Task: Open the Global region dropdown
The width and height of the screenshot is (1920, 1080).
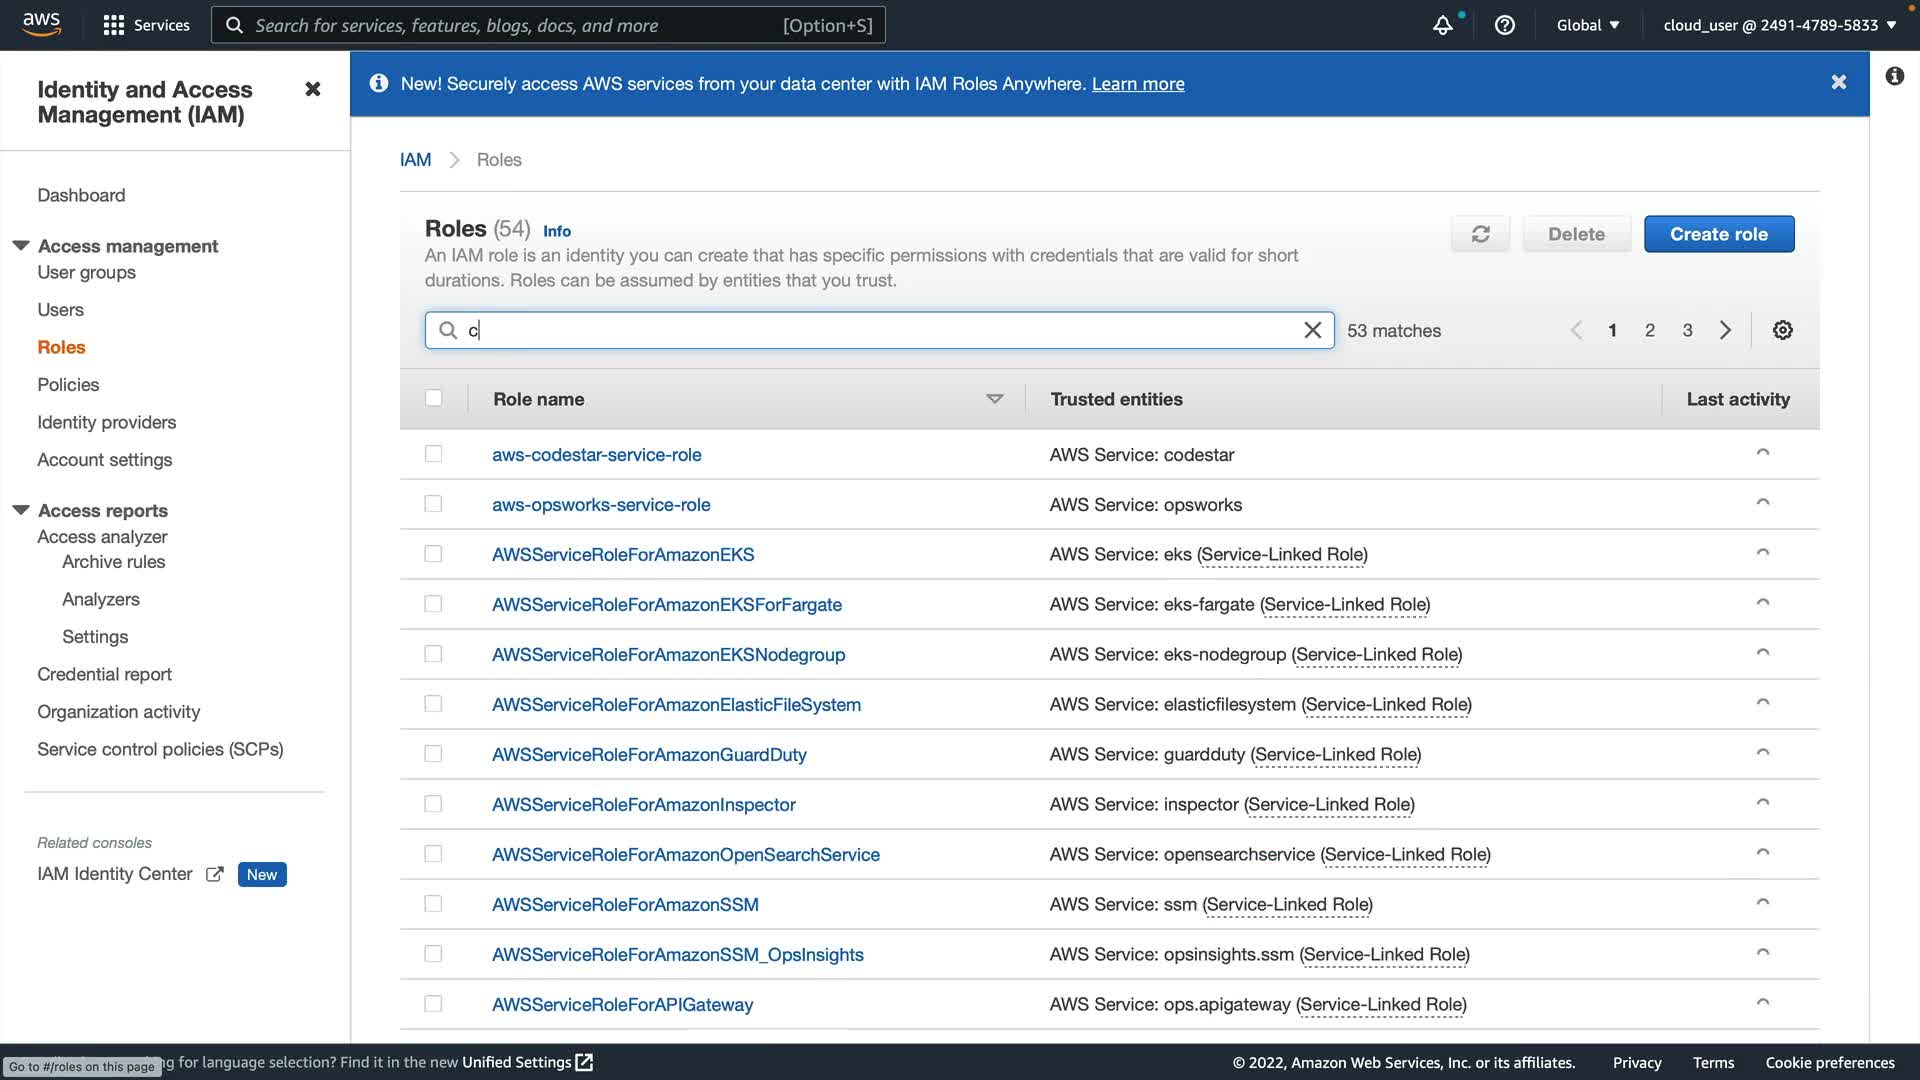Action: 1587,25
